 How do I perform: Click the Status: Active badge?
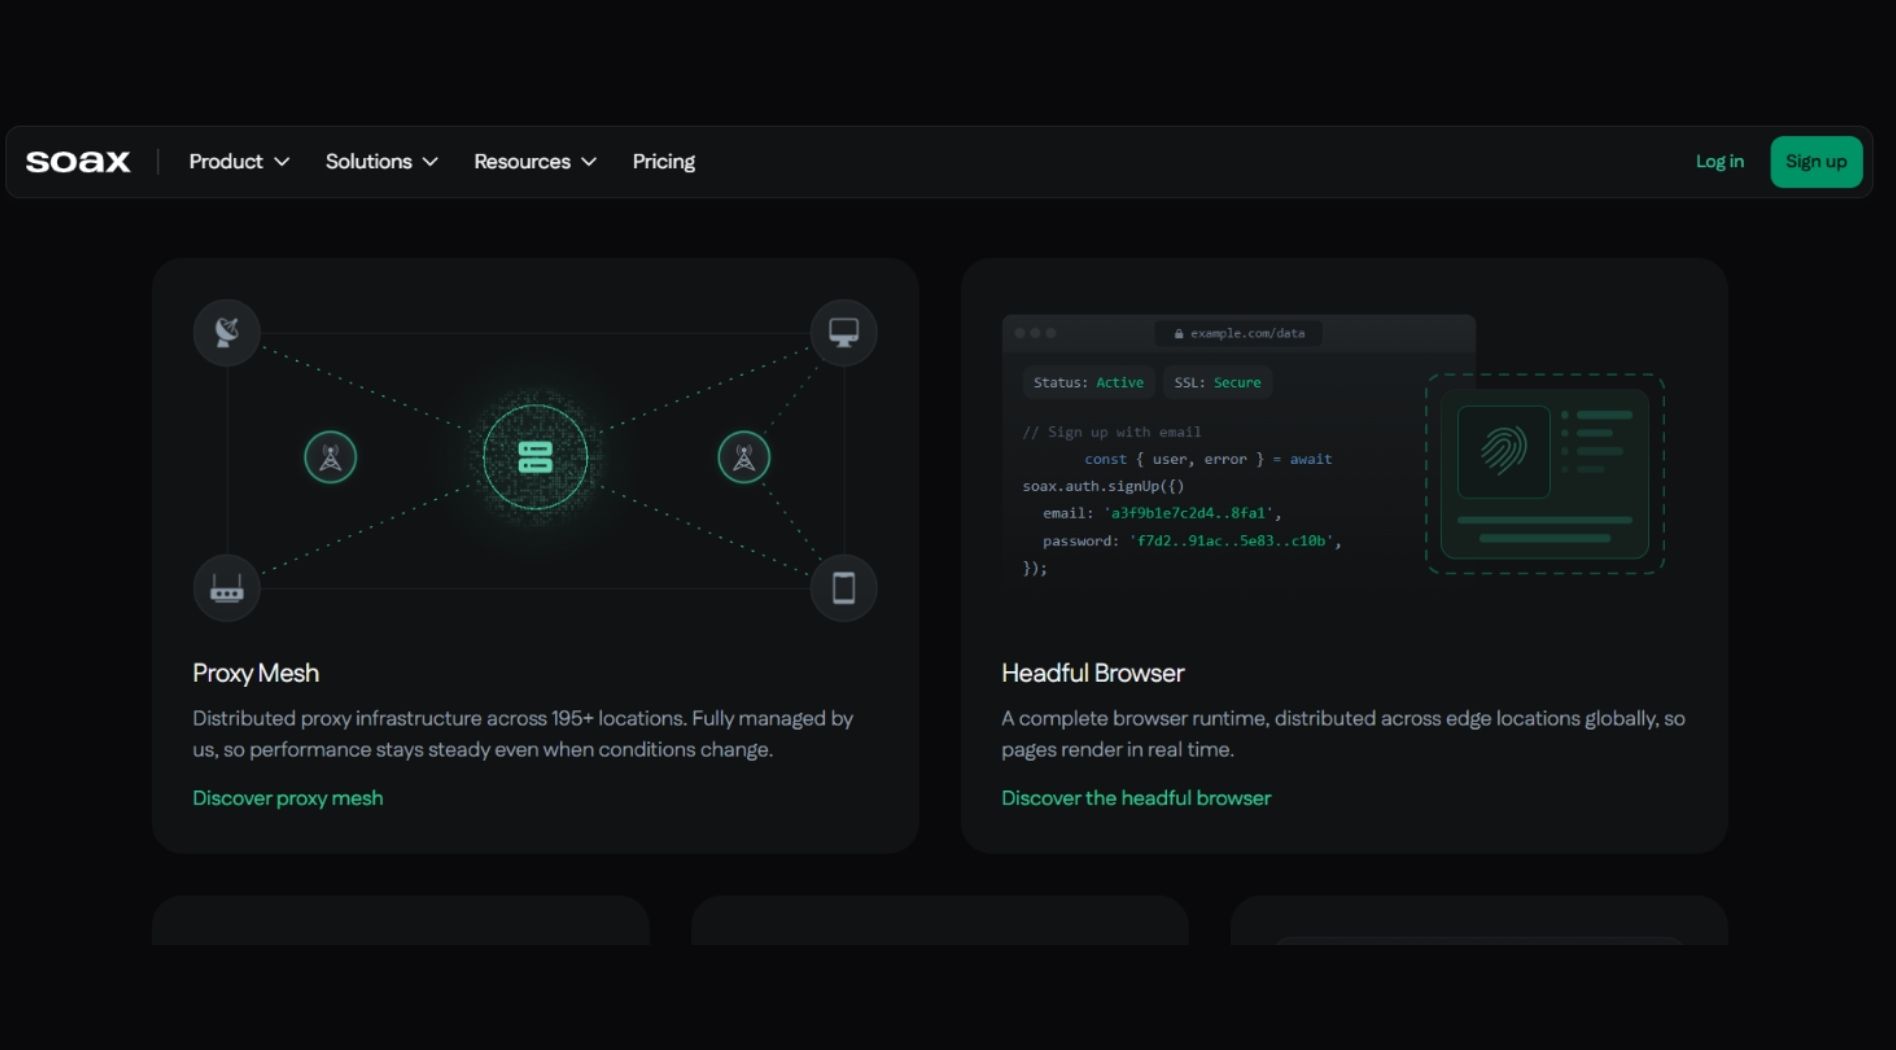(x=1088, y=383)
